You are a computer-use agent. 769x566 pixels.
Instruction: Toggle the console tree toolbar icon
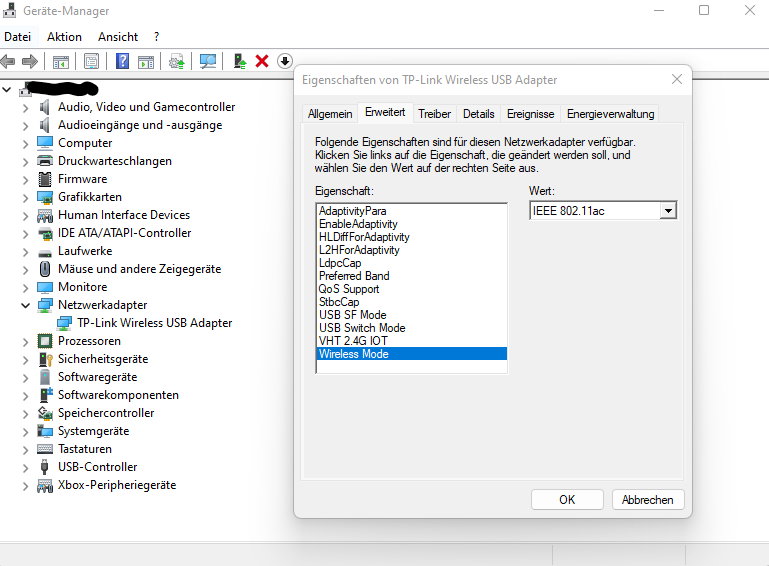coord(61,61)
